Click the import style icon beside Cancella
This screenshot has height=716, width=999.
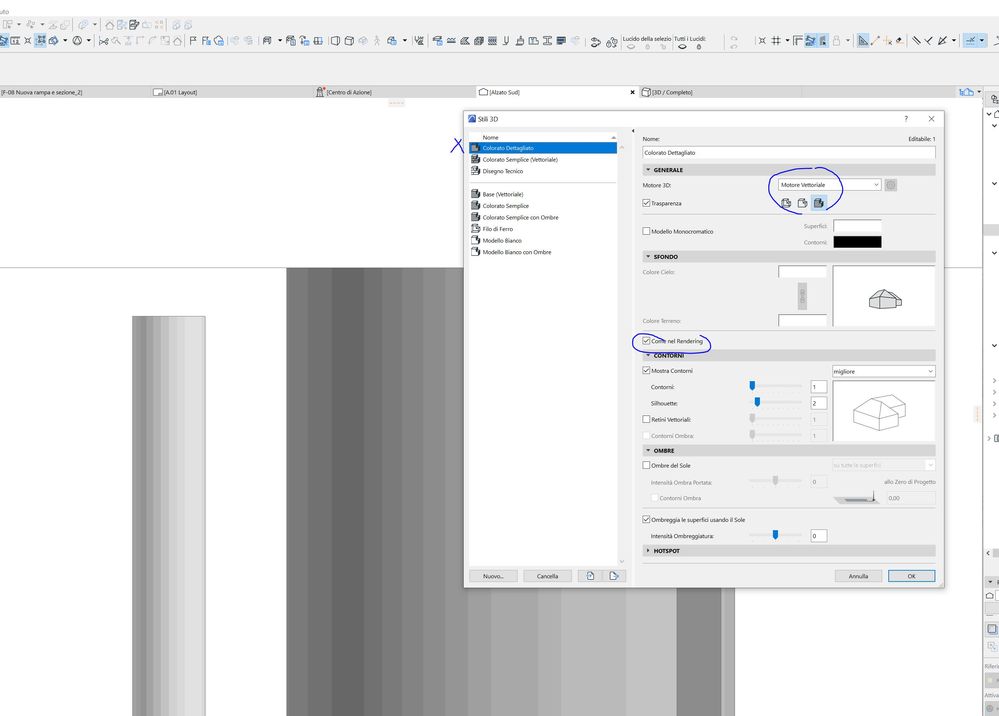(x=591, y=576)
